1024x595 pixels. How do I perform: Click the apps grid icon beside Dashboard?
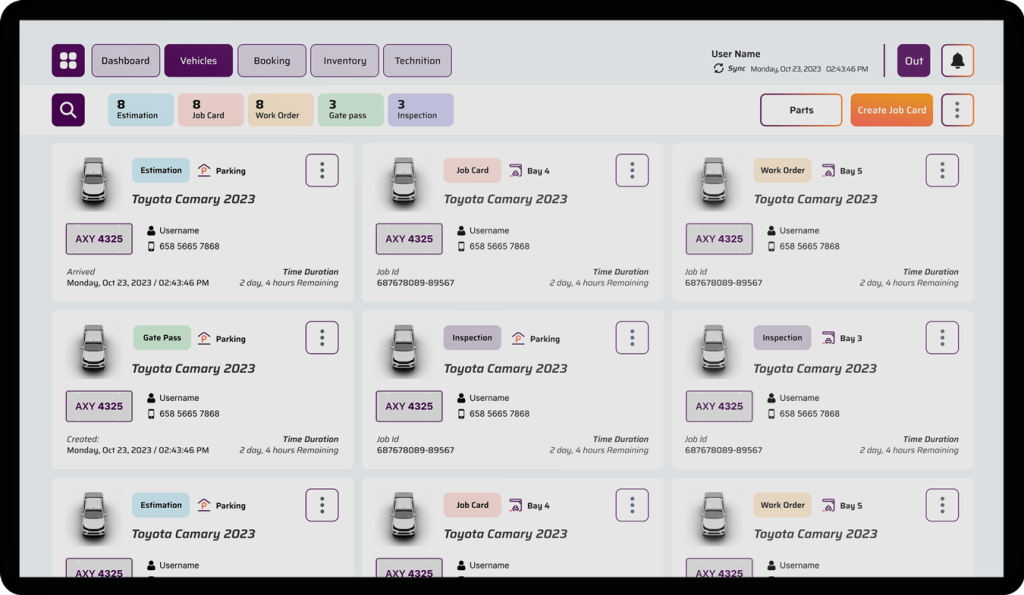pyautogui.click(x=67, y=60)
